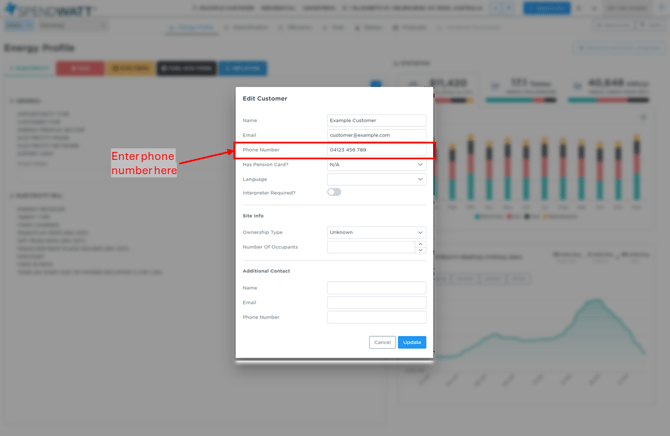Click the customer Name field
This screenshot has width=670, height=436.
376,120
